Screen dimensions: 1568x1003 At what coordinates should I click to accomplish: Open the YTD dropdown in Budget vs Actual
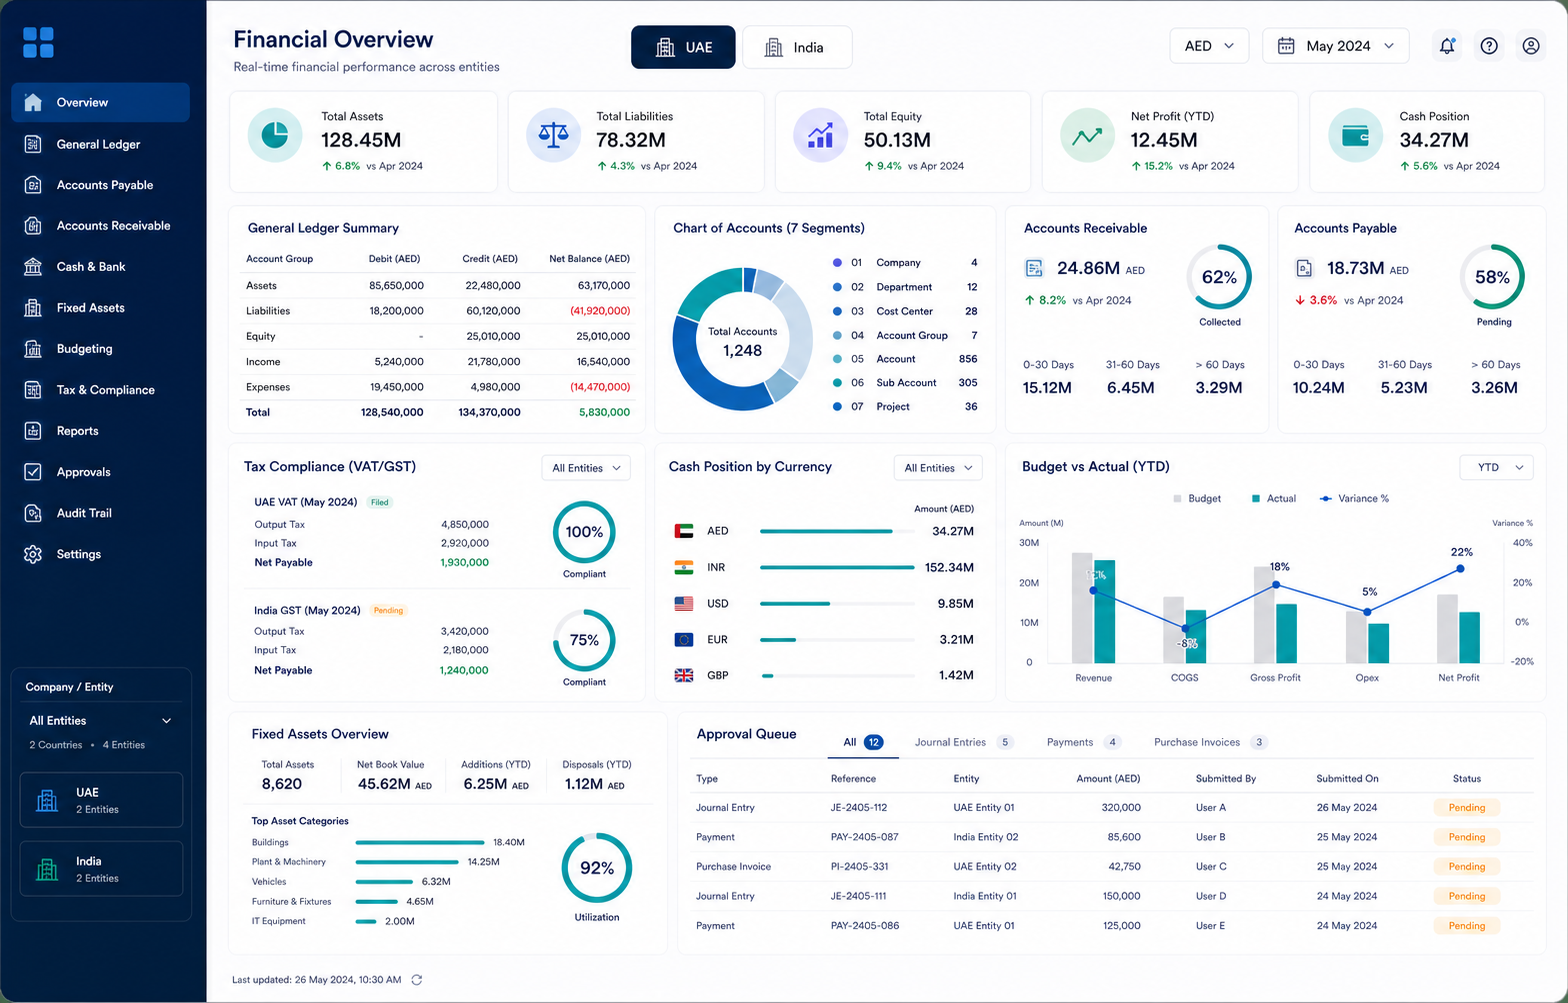1497,467
